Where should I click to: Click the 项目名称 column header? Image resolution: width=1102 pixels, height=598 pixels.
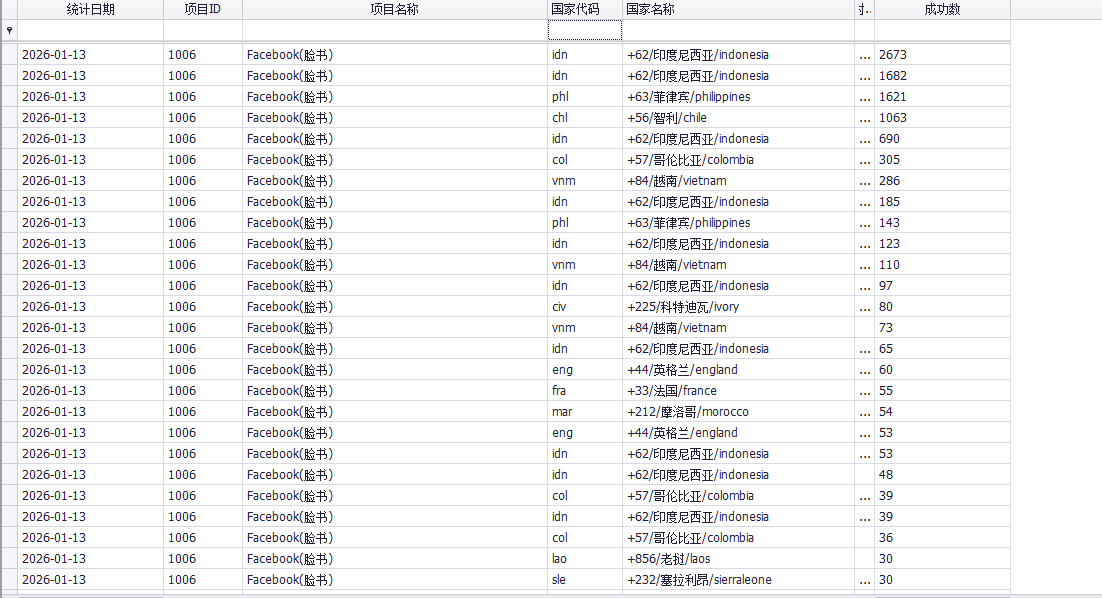394,9
